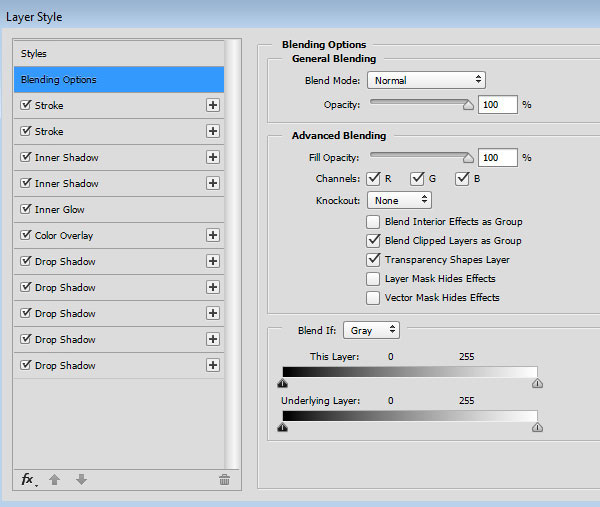600x507 pixels.
Task: Click the move effect up arrow icon
Action: point(54,479)
